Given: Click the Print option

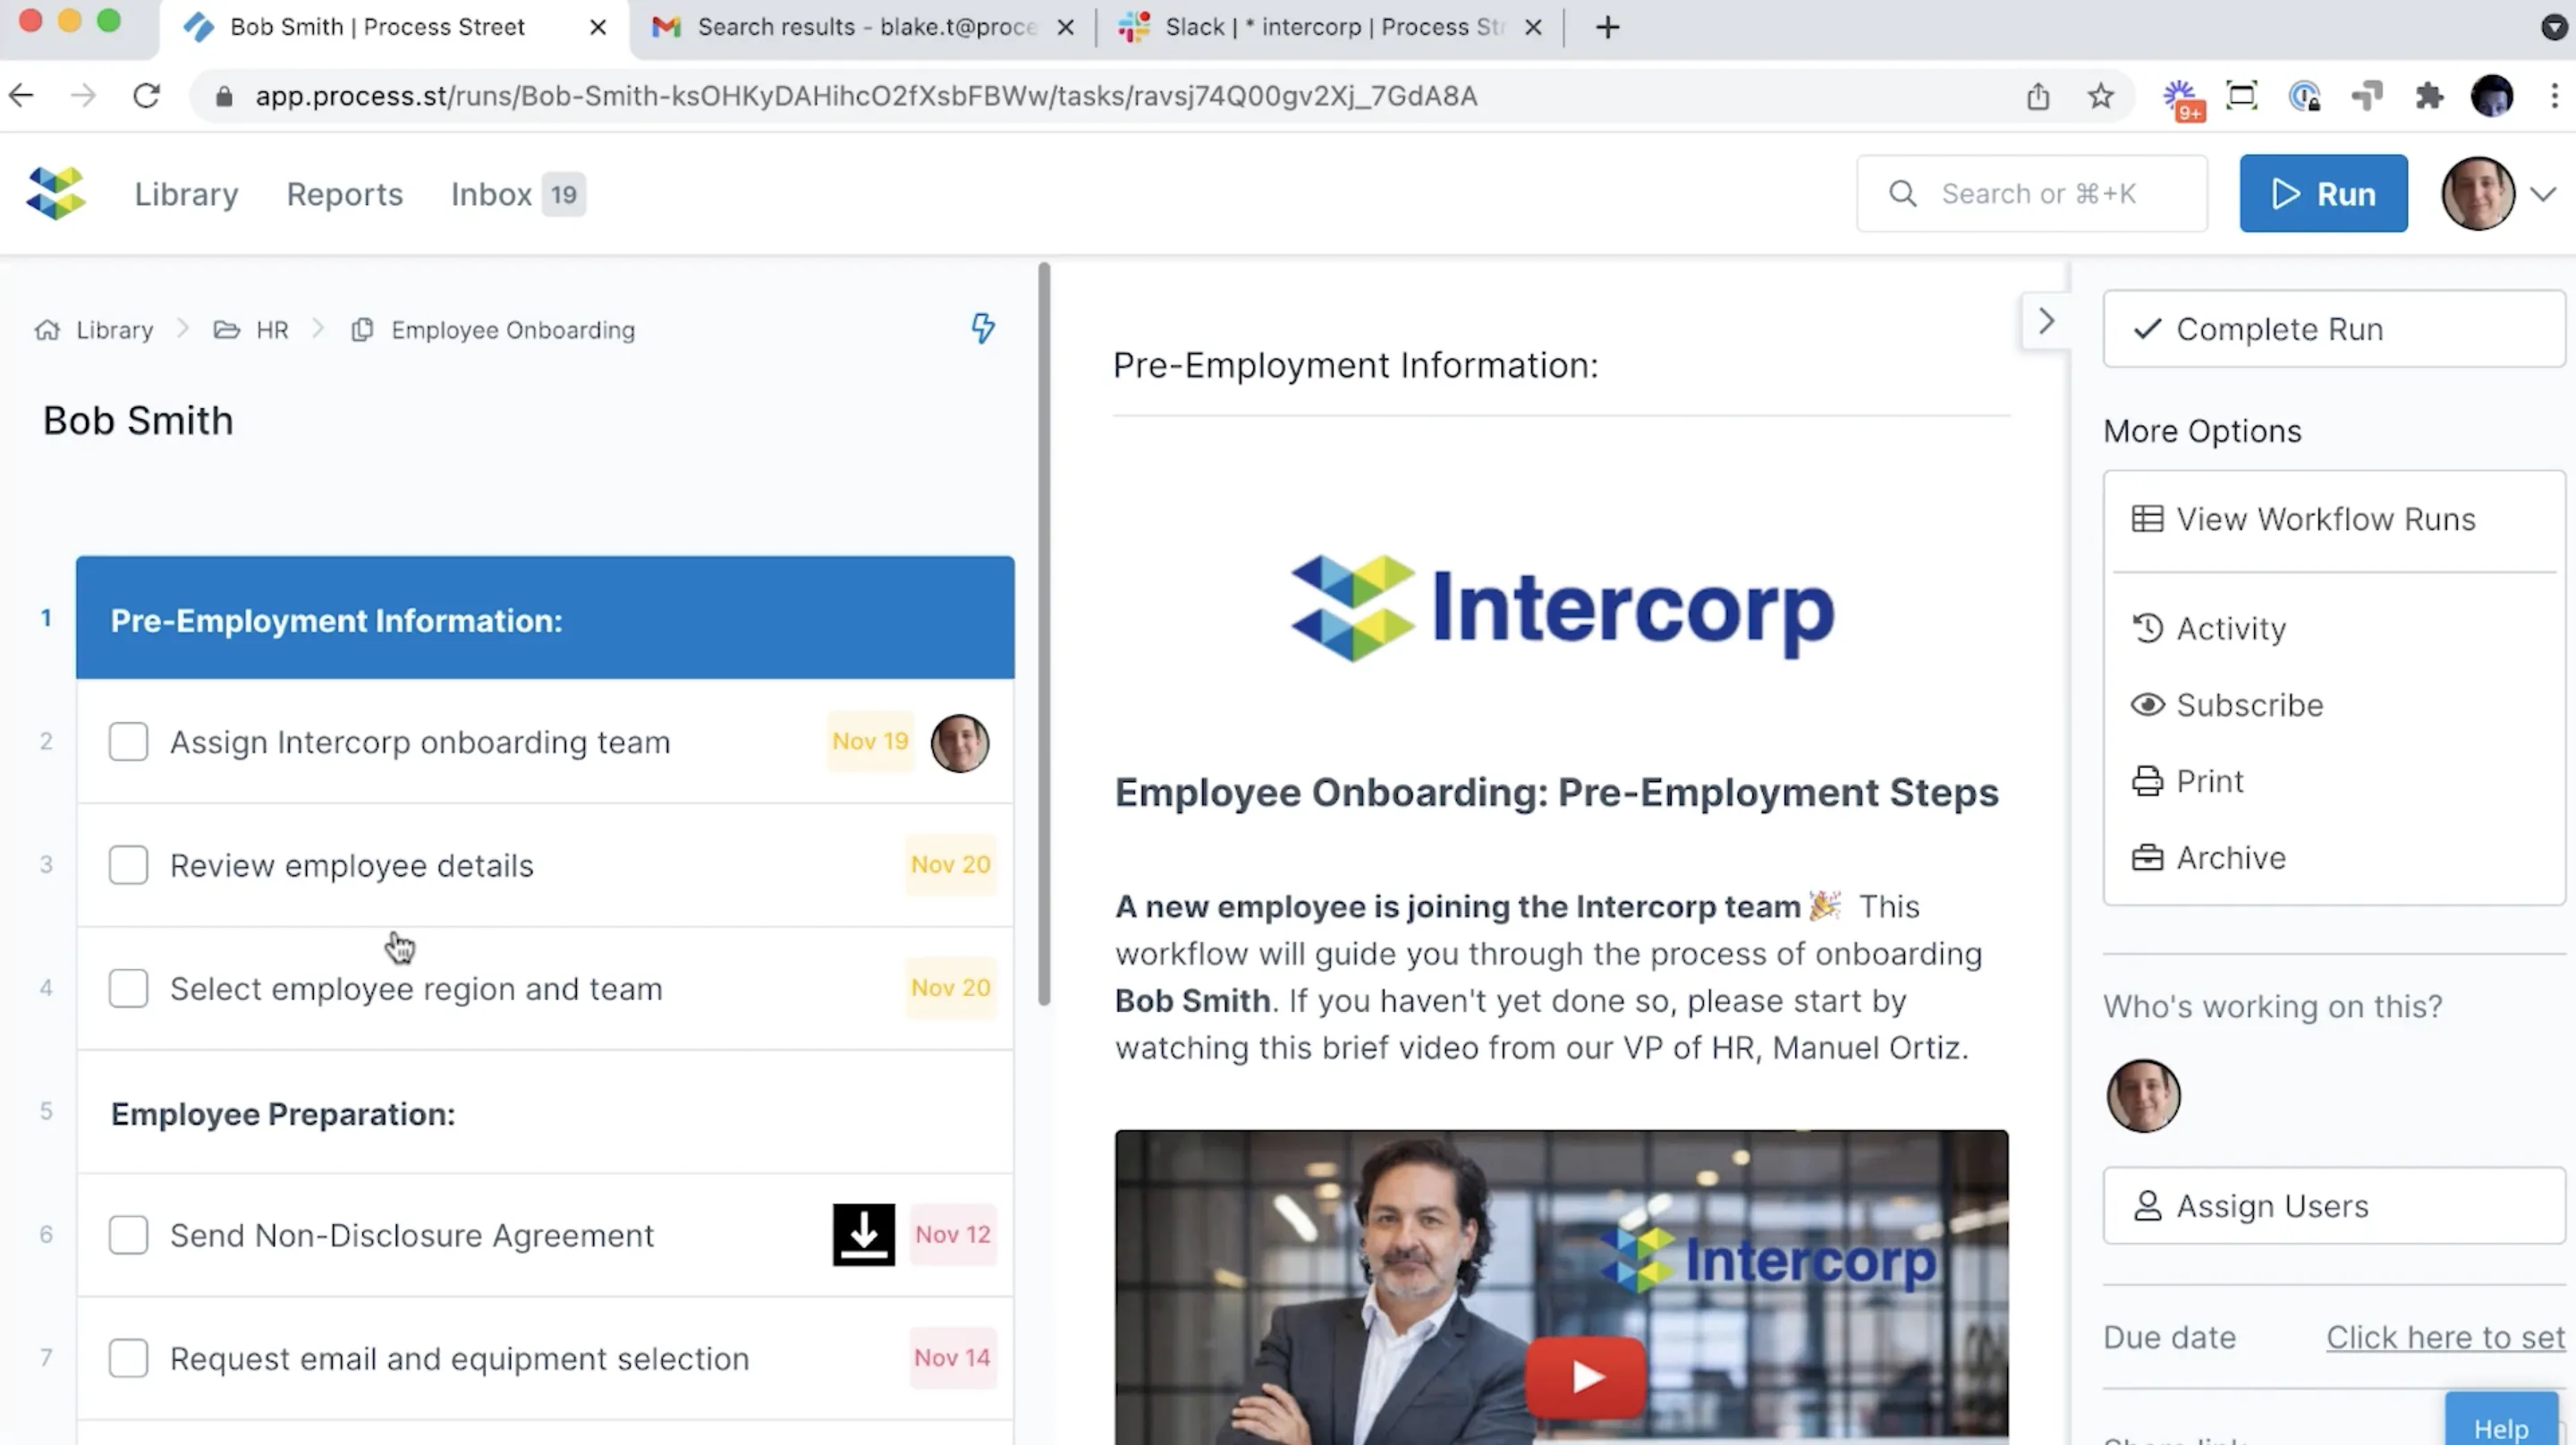Looking at the screenshot, I should point(2187,781).
